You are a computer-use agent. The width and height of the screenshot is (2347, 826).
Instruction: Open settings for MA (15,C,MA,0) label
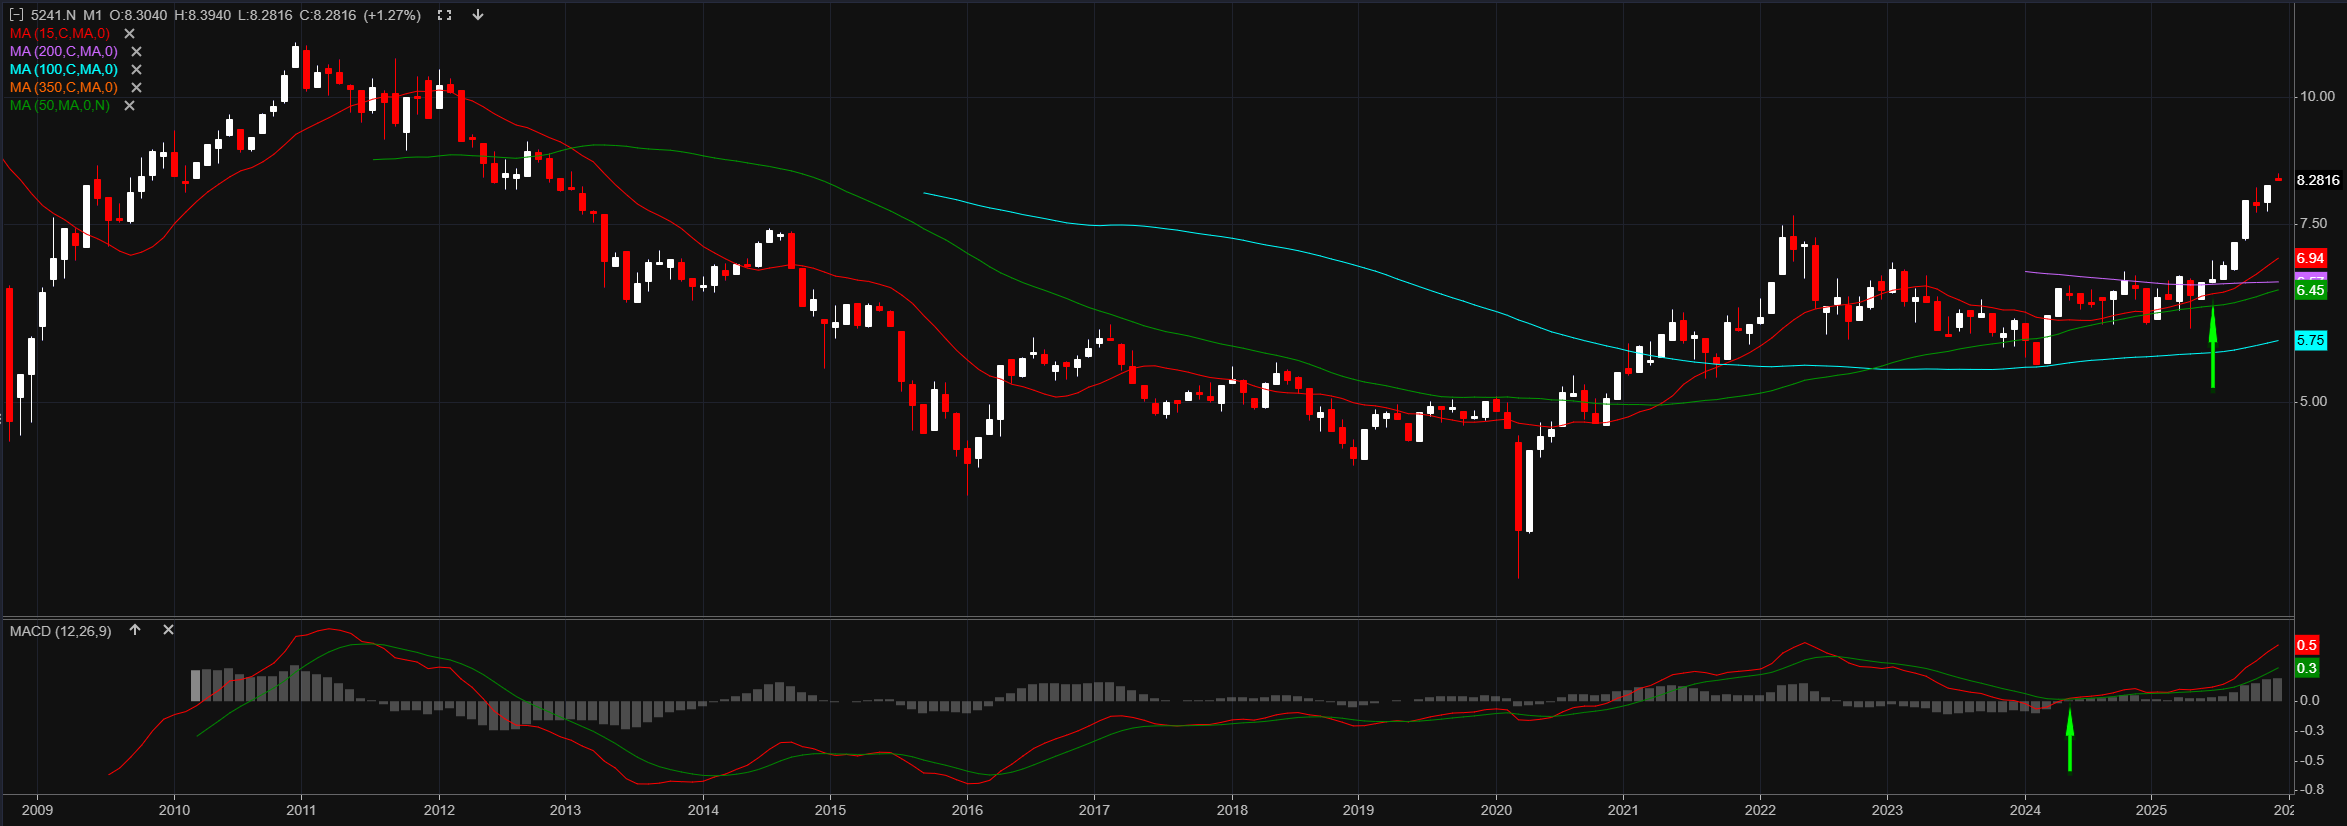[60, 34]
